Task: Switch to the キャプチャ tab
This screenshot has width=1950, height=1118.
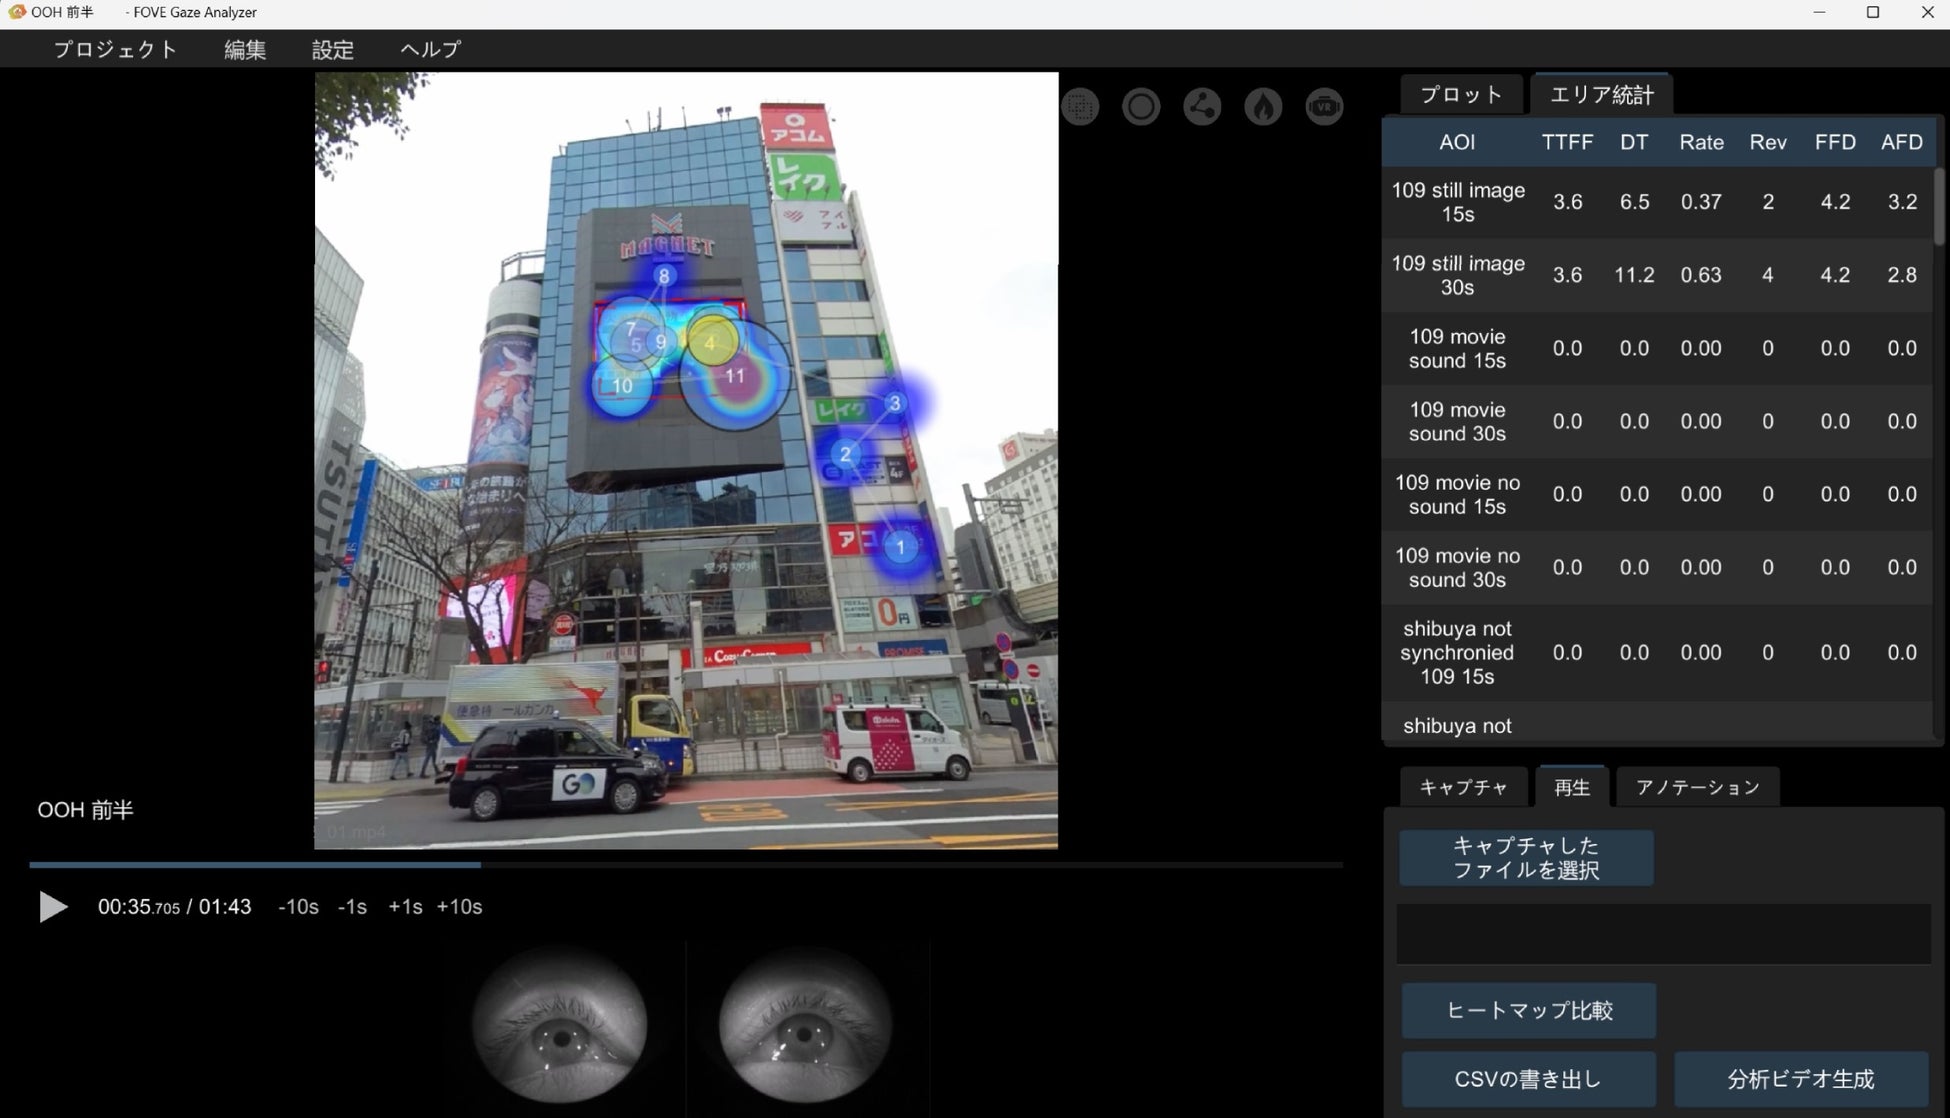Action: coord(1463,788)
